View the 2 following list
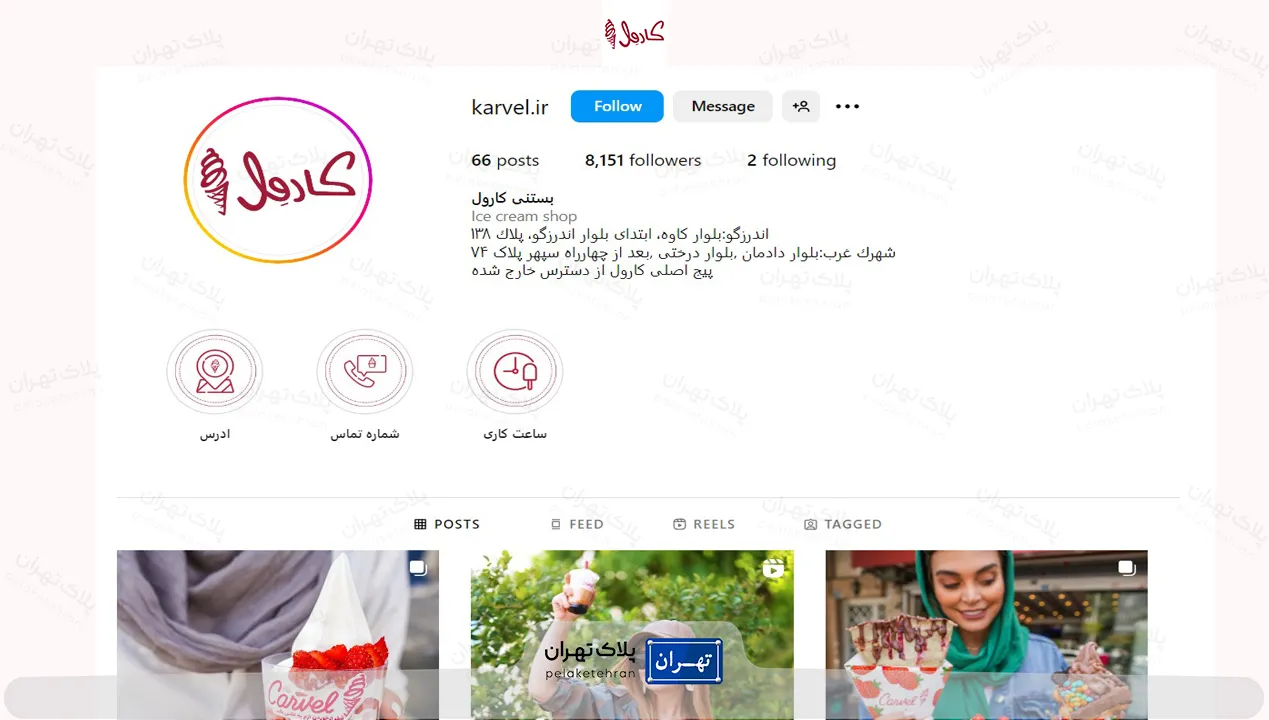This screenshot has width=1269, height=720. coord(791,160)
